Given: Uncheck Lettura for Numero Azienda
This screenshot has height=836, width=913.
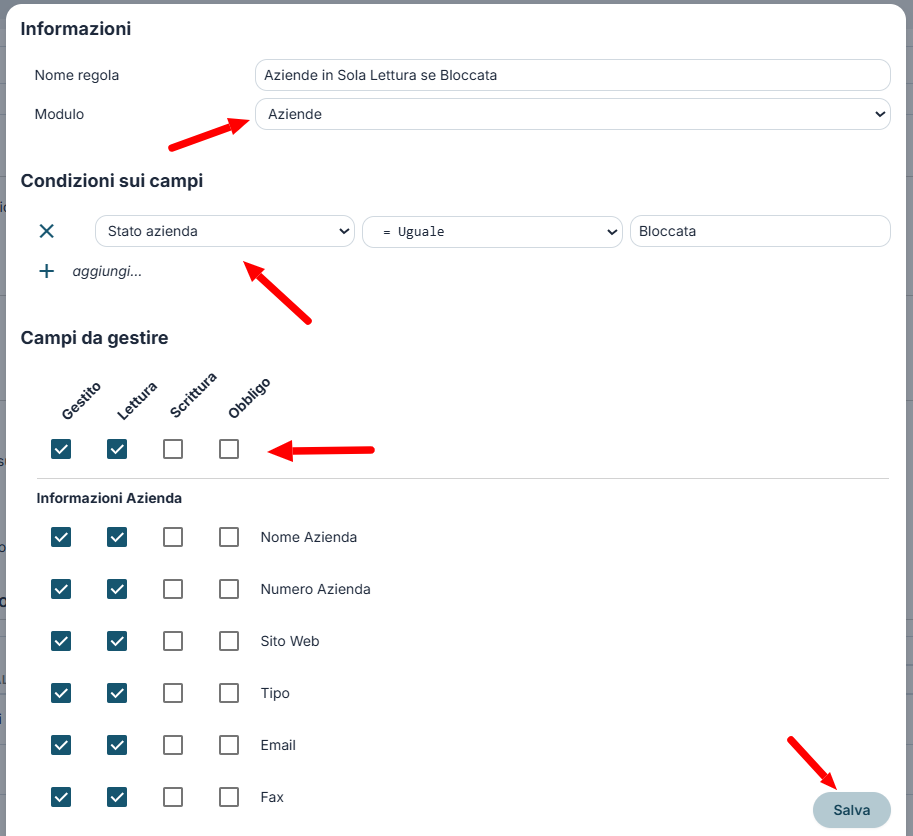Looking at the screenshot, I should click(x=117, y=589).
